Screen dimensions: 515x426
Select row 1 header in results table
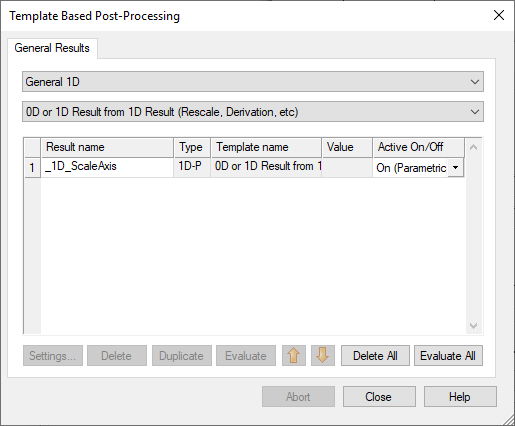[32, 167]
